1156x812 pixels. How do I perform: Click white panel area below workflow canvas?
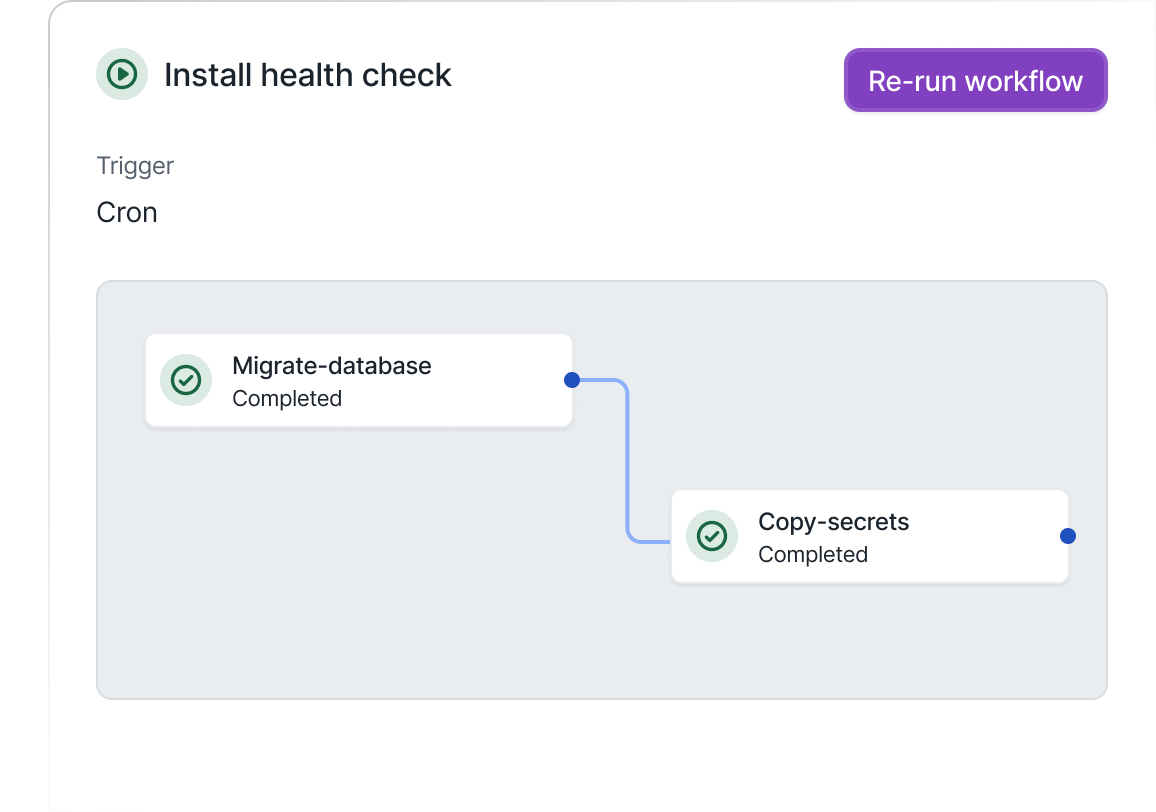coord(600,755)
